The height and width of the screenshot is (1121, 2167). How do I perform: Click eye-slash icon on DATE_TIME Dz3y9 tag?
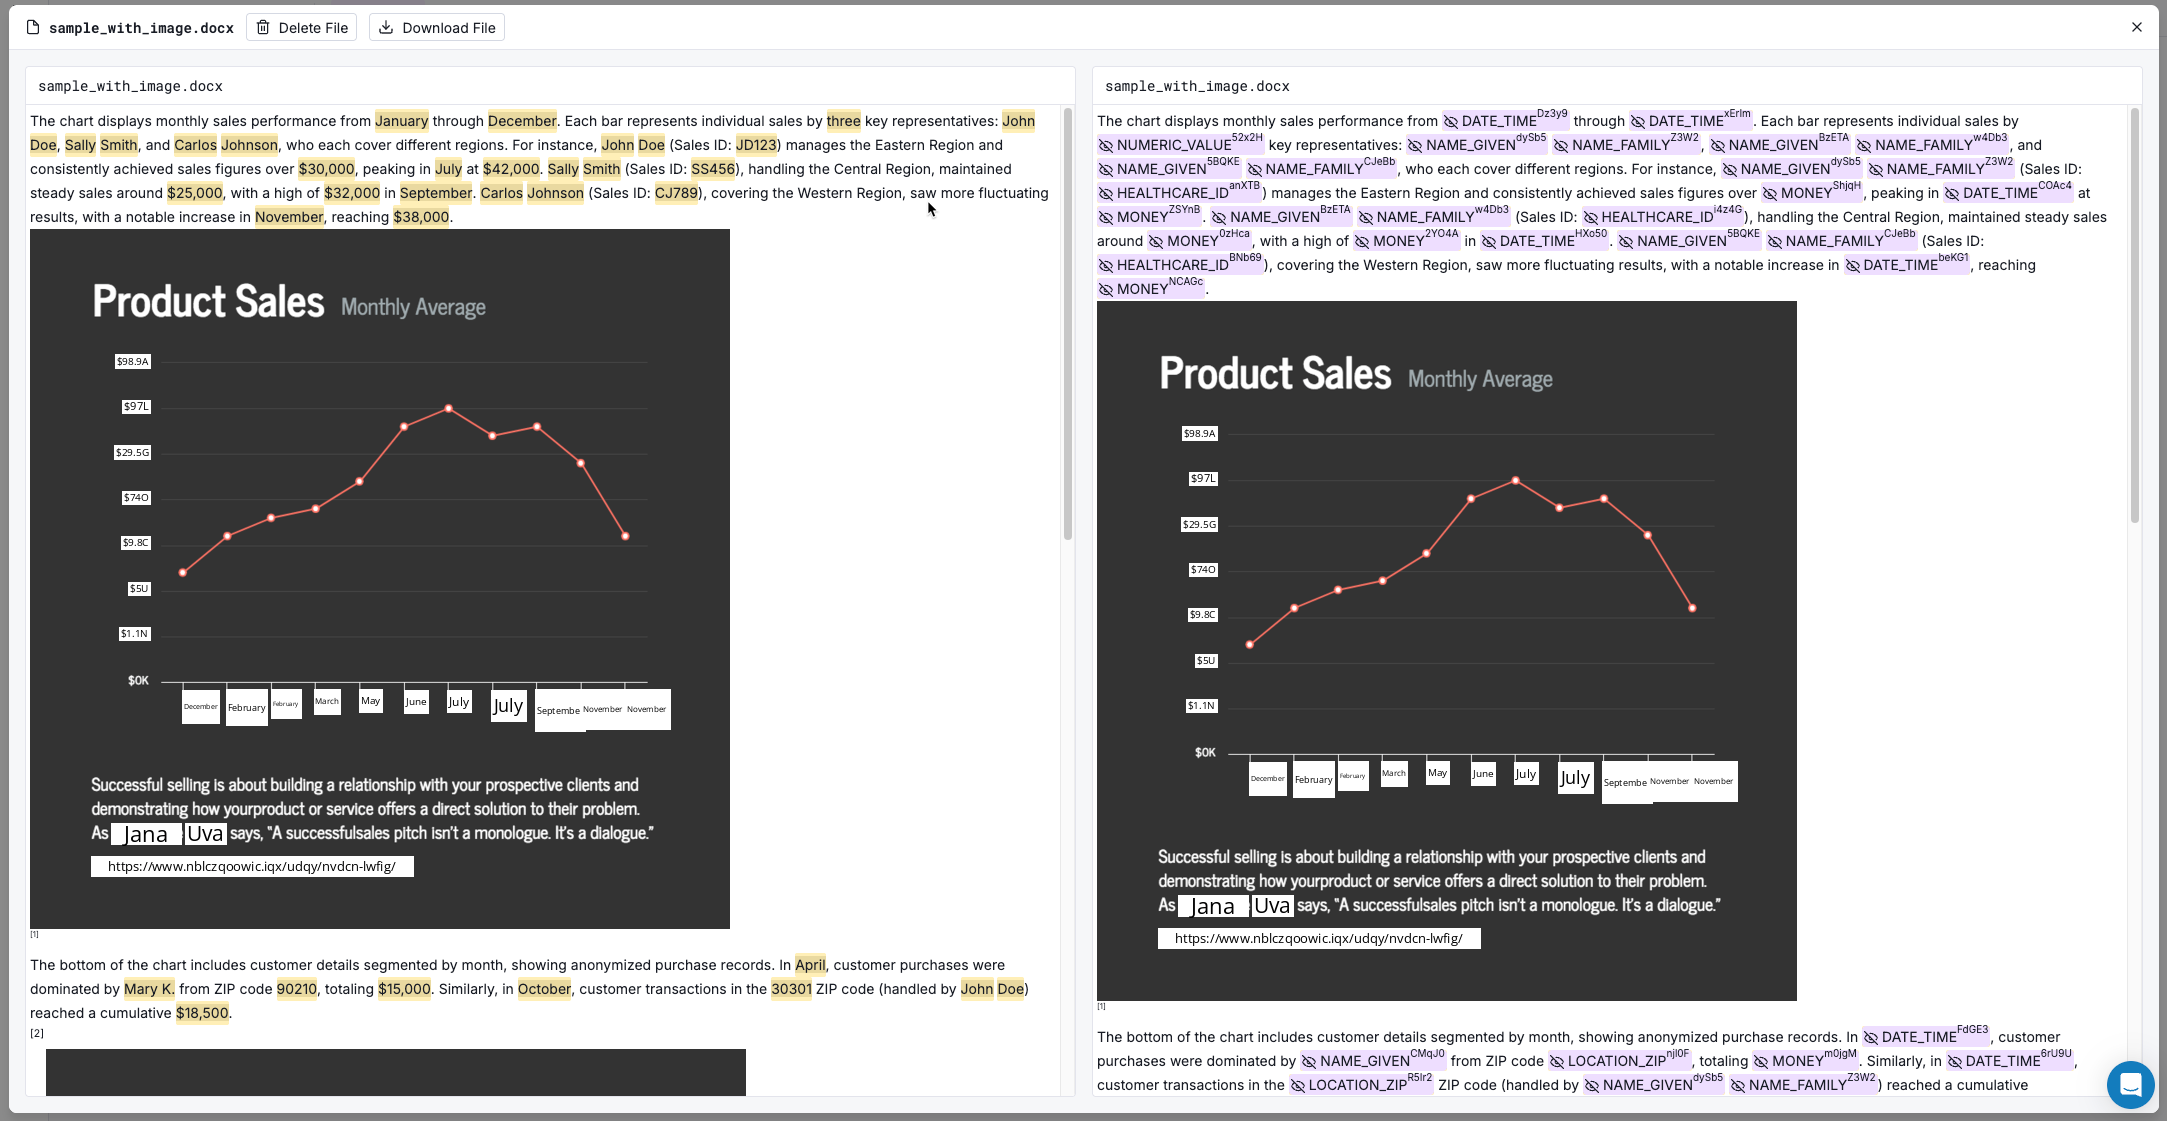[x=1451, y=122]
